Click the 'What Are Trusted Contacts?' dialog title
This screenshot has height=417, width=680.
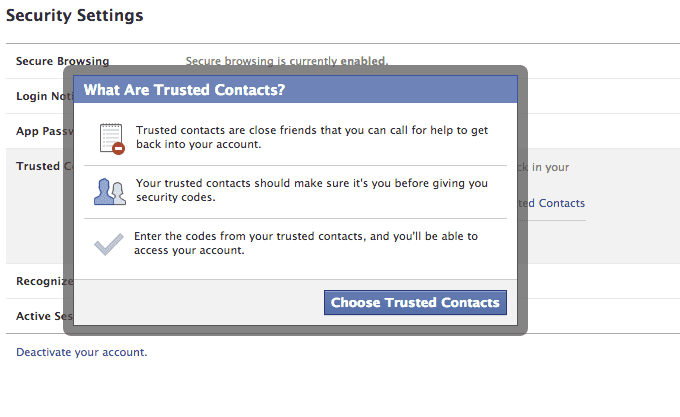click(x=184, y=89)
